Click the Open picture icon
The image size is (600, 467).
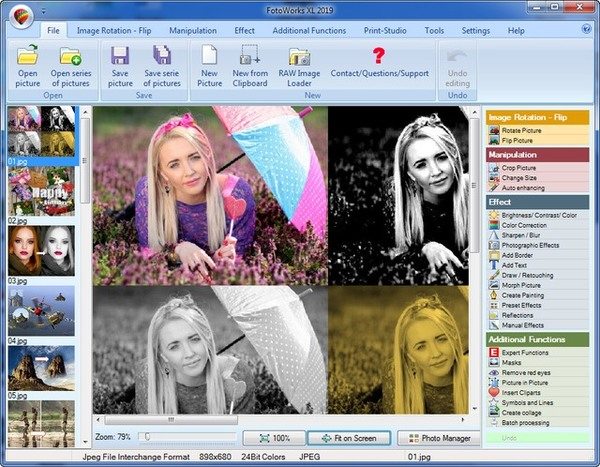(27, 56)
